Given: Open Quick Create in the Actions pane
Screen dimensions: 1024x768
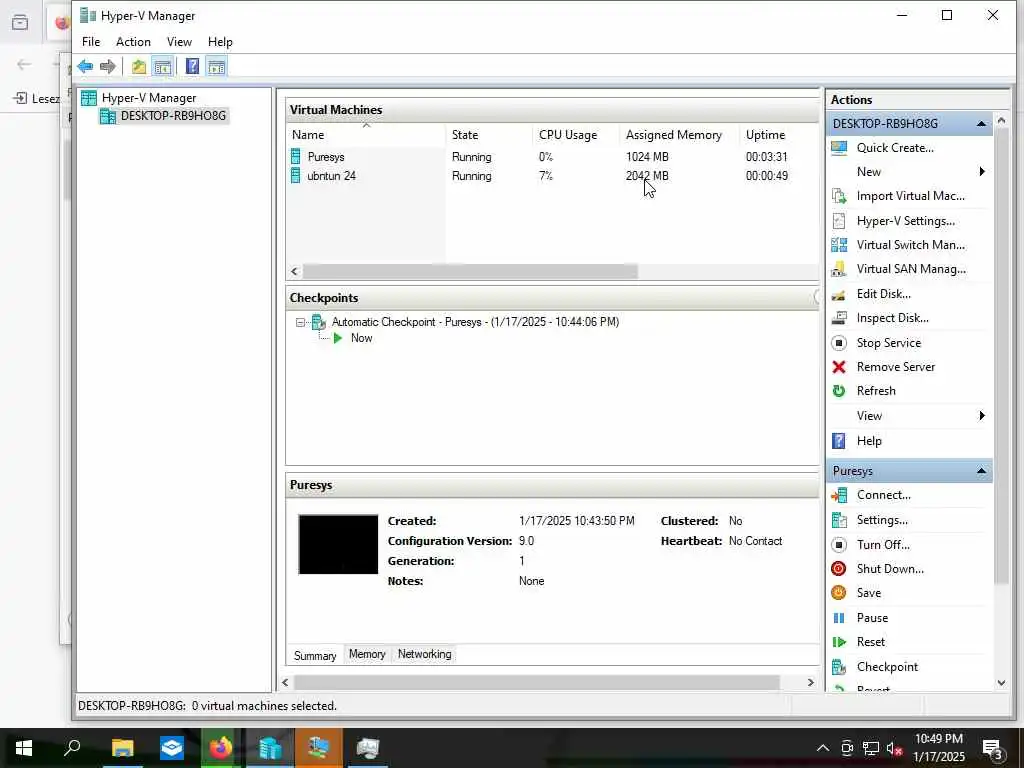Looking at the screenshot, I should (x=895, y=148).
